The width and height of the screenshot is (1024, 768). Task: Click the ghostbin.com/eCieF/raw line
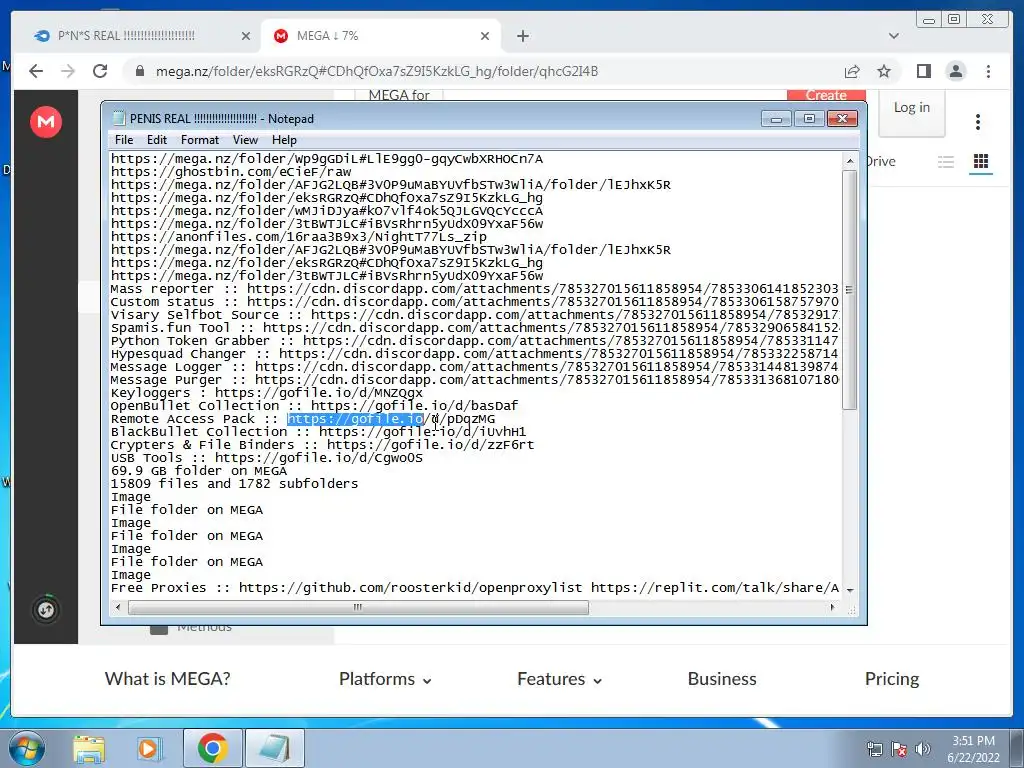click(x=231, y=172)
